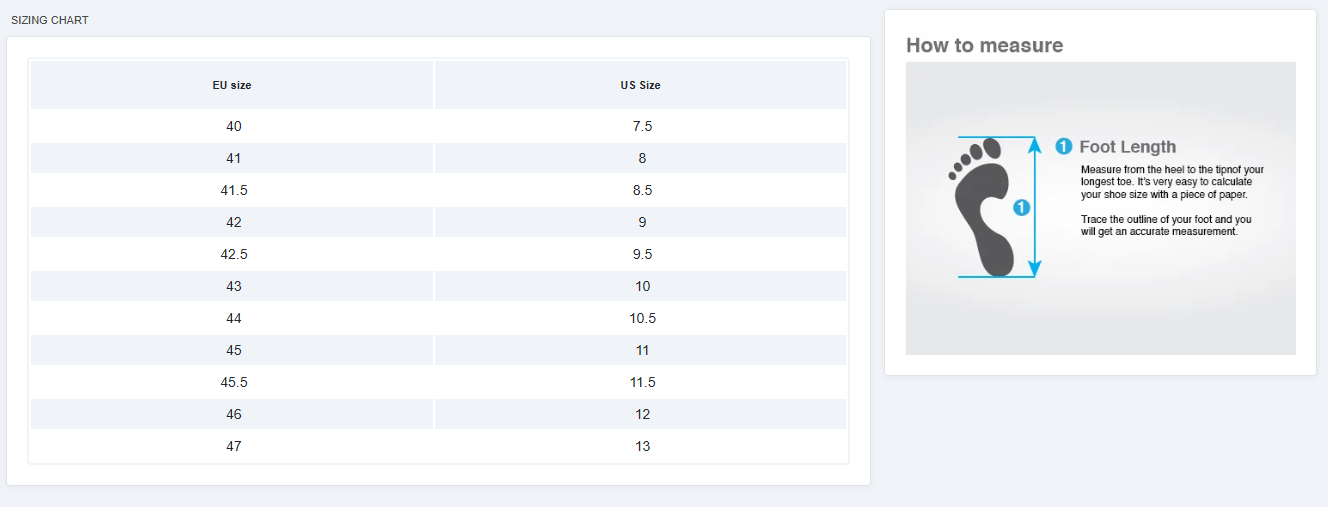Click the footprint icon in the measuring guide
Viewport: 1328px width, 507px height.
(982, 208)
